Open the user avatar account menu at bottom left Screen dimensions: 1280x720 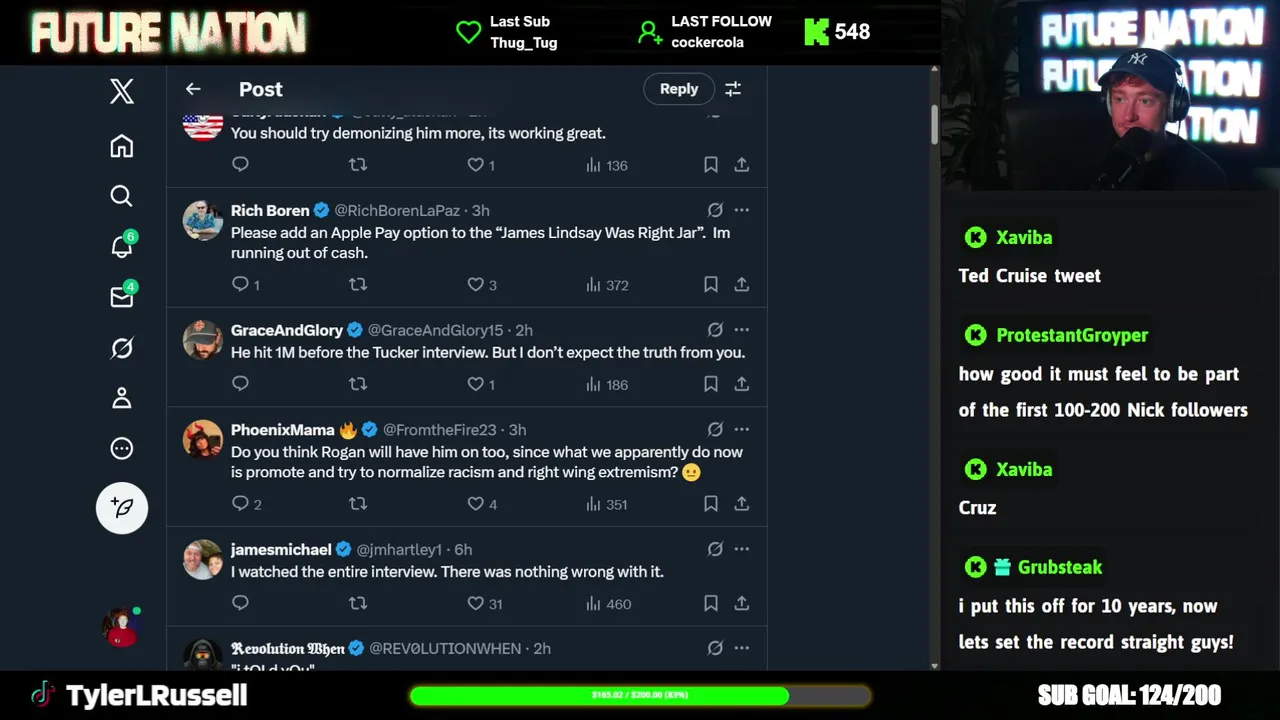coord(122,627)
